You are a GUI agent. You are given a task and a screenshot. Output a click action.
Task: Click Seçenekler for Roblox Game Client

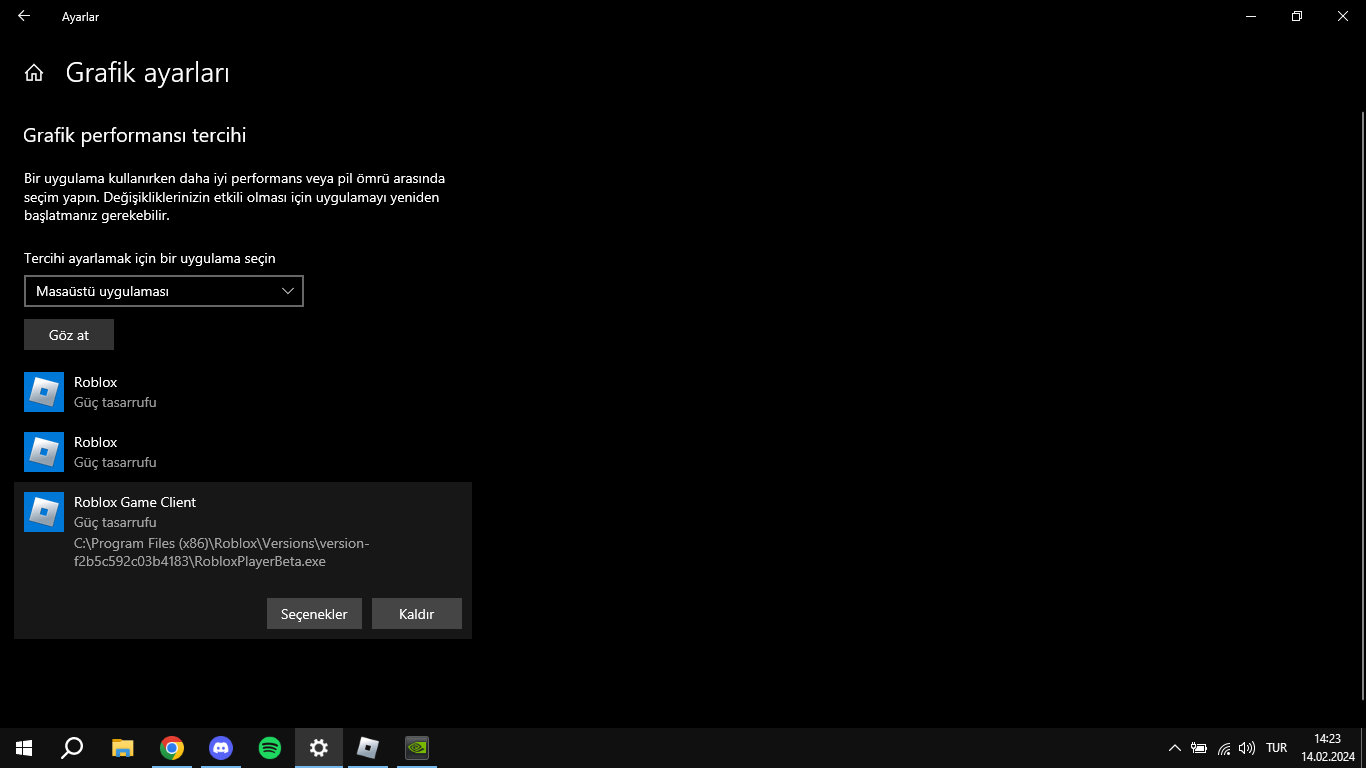point(314,614)
